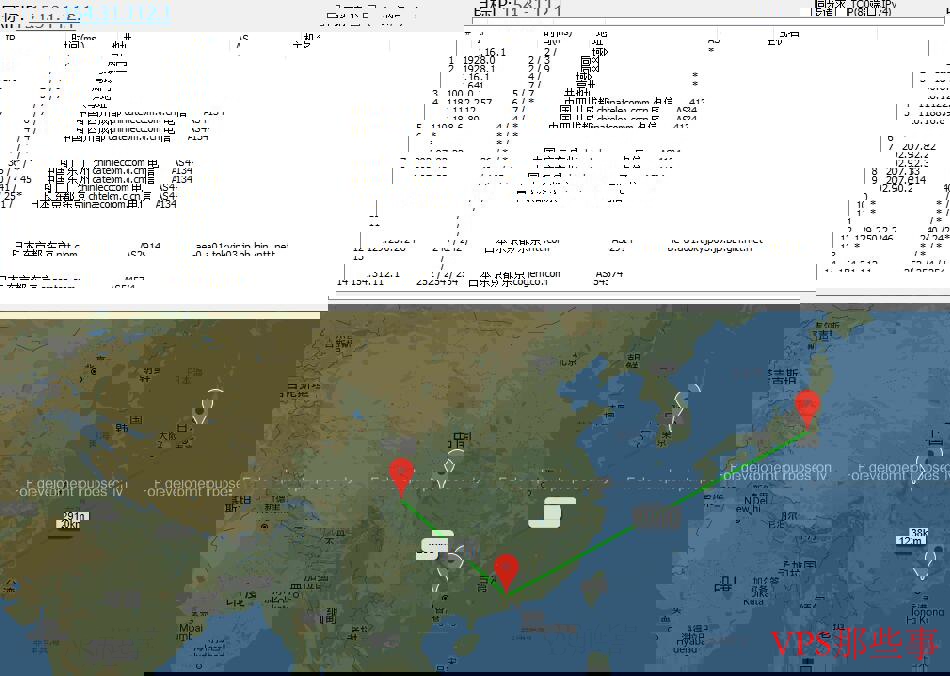Select the red marker in central China

402,476
